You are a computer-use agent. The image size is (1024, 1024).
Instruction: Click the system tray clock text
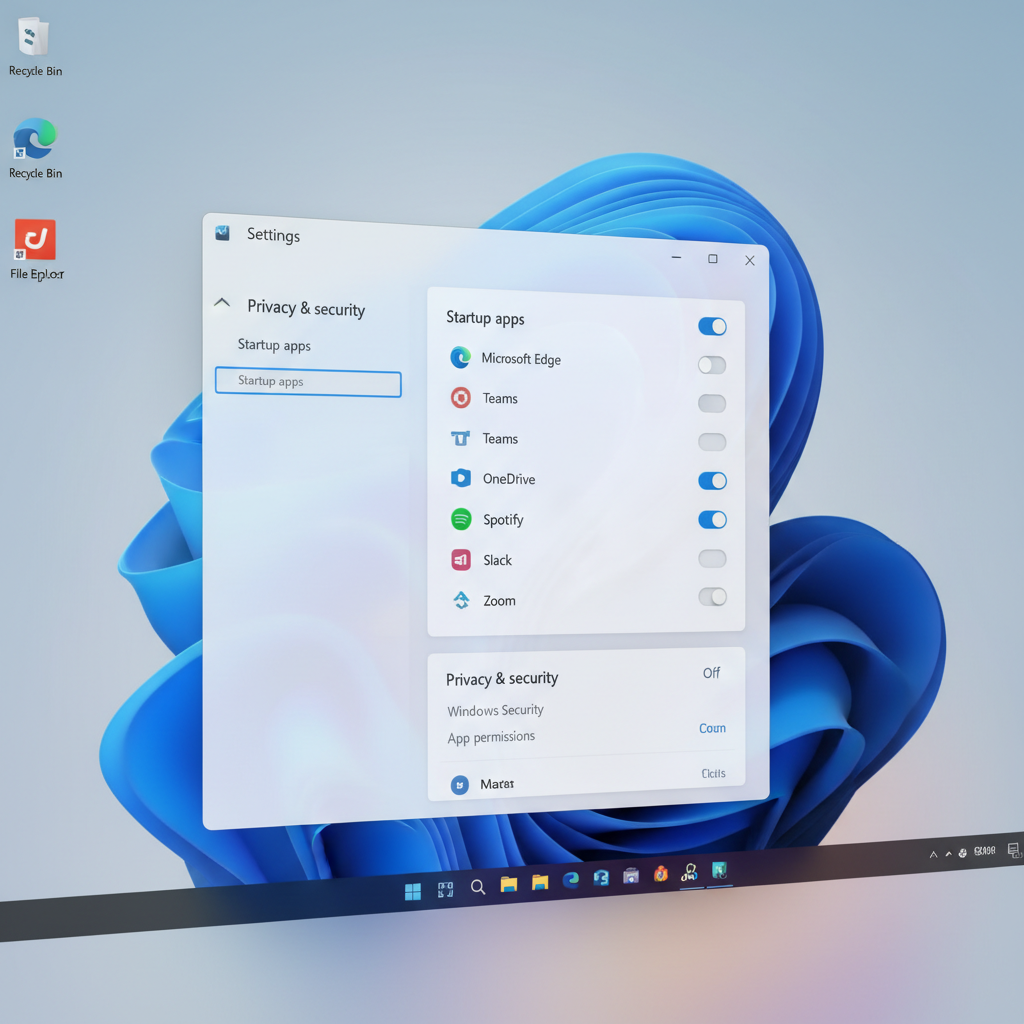point(984,850)
